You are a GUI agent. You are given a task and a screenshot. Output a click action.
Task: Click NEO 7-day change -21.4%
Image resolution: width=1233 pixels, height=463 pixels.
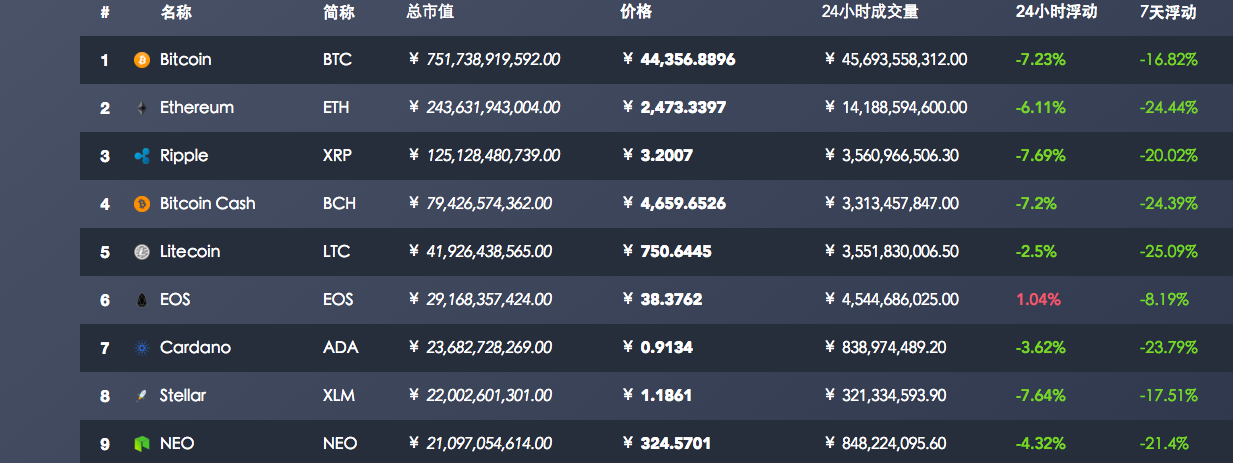tap(1164, 444)
